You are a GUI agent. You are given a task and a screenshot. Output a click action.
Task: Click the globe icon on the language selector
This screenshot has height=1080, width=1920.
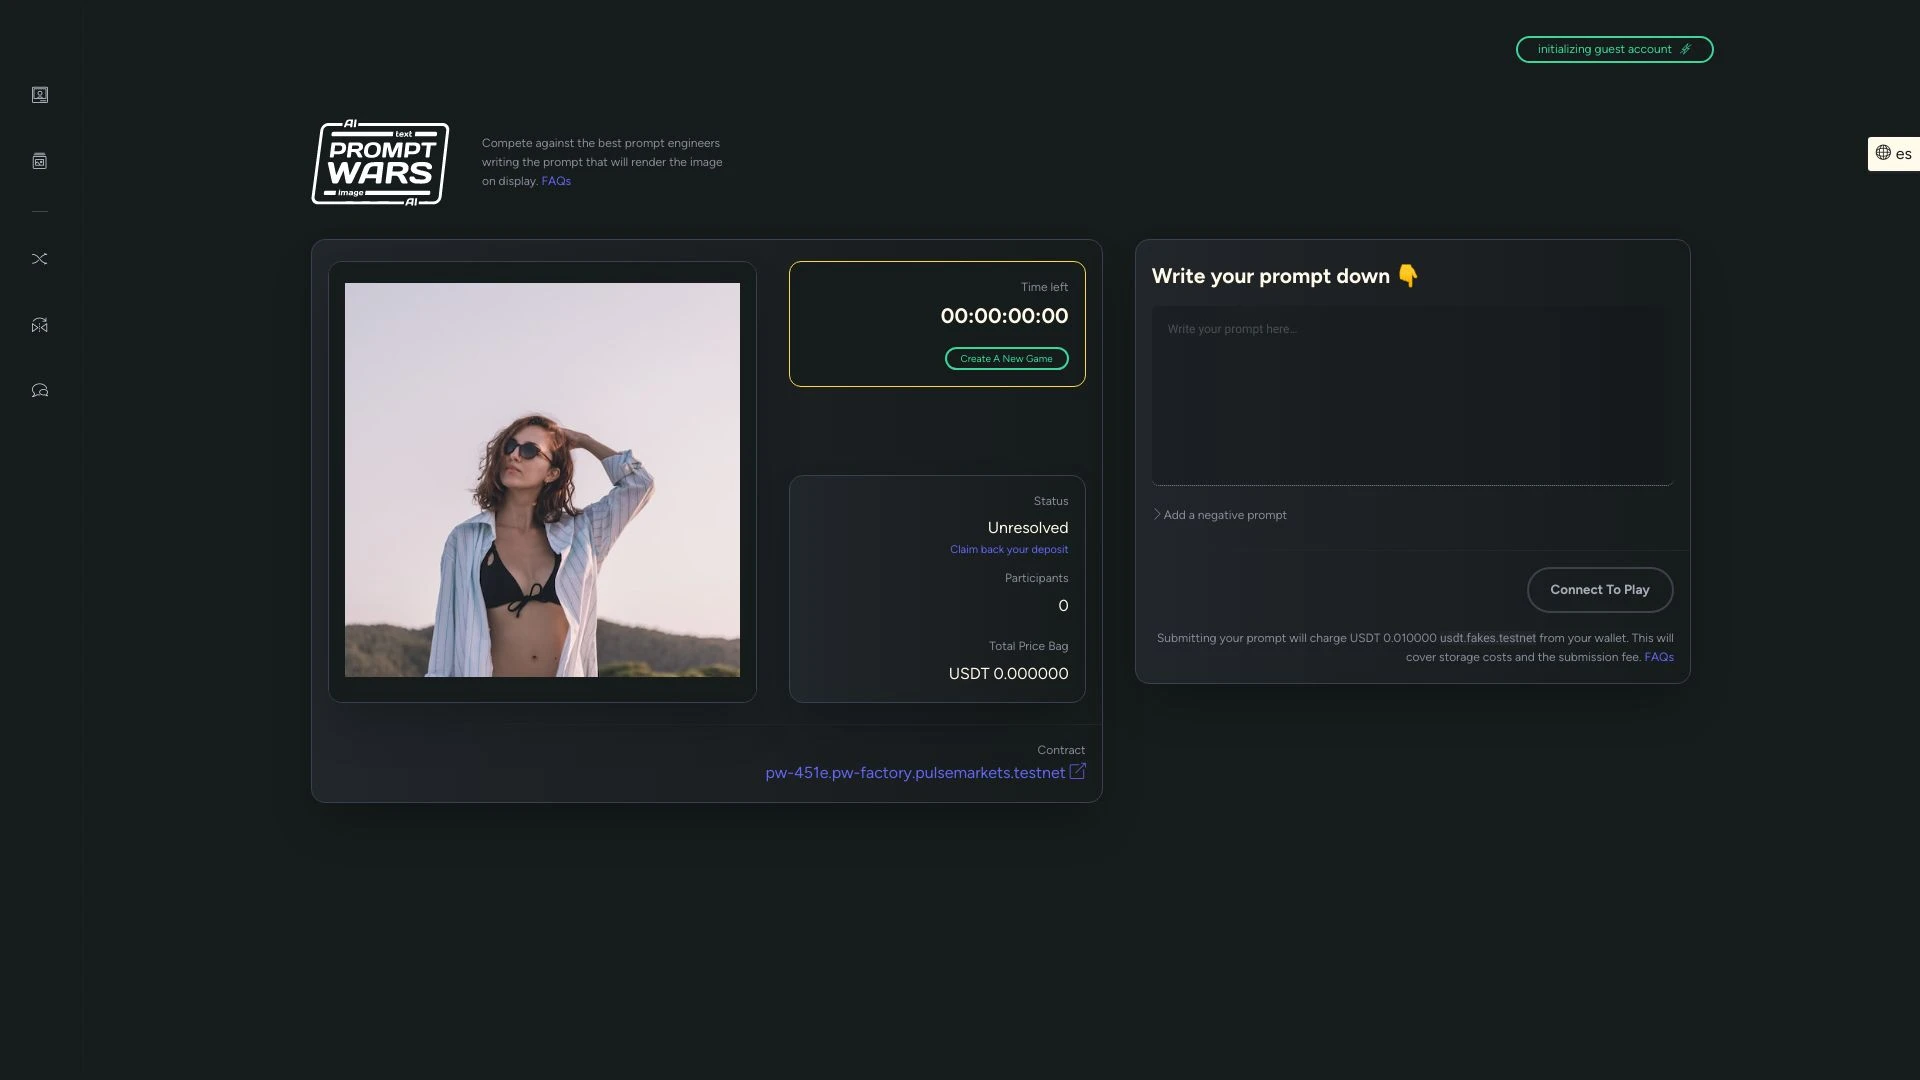[1884, 153]
